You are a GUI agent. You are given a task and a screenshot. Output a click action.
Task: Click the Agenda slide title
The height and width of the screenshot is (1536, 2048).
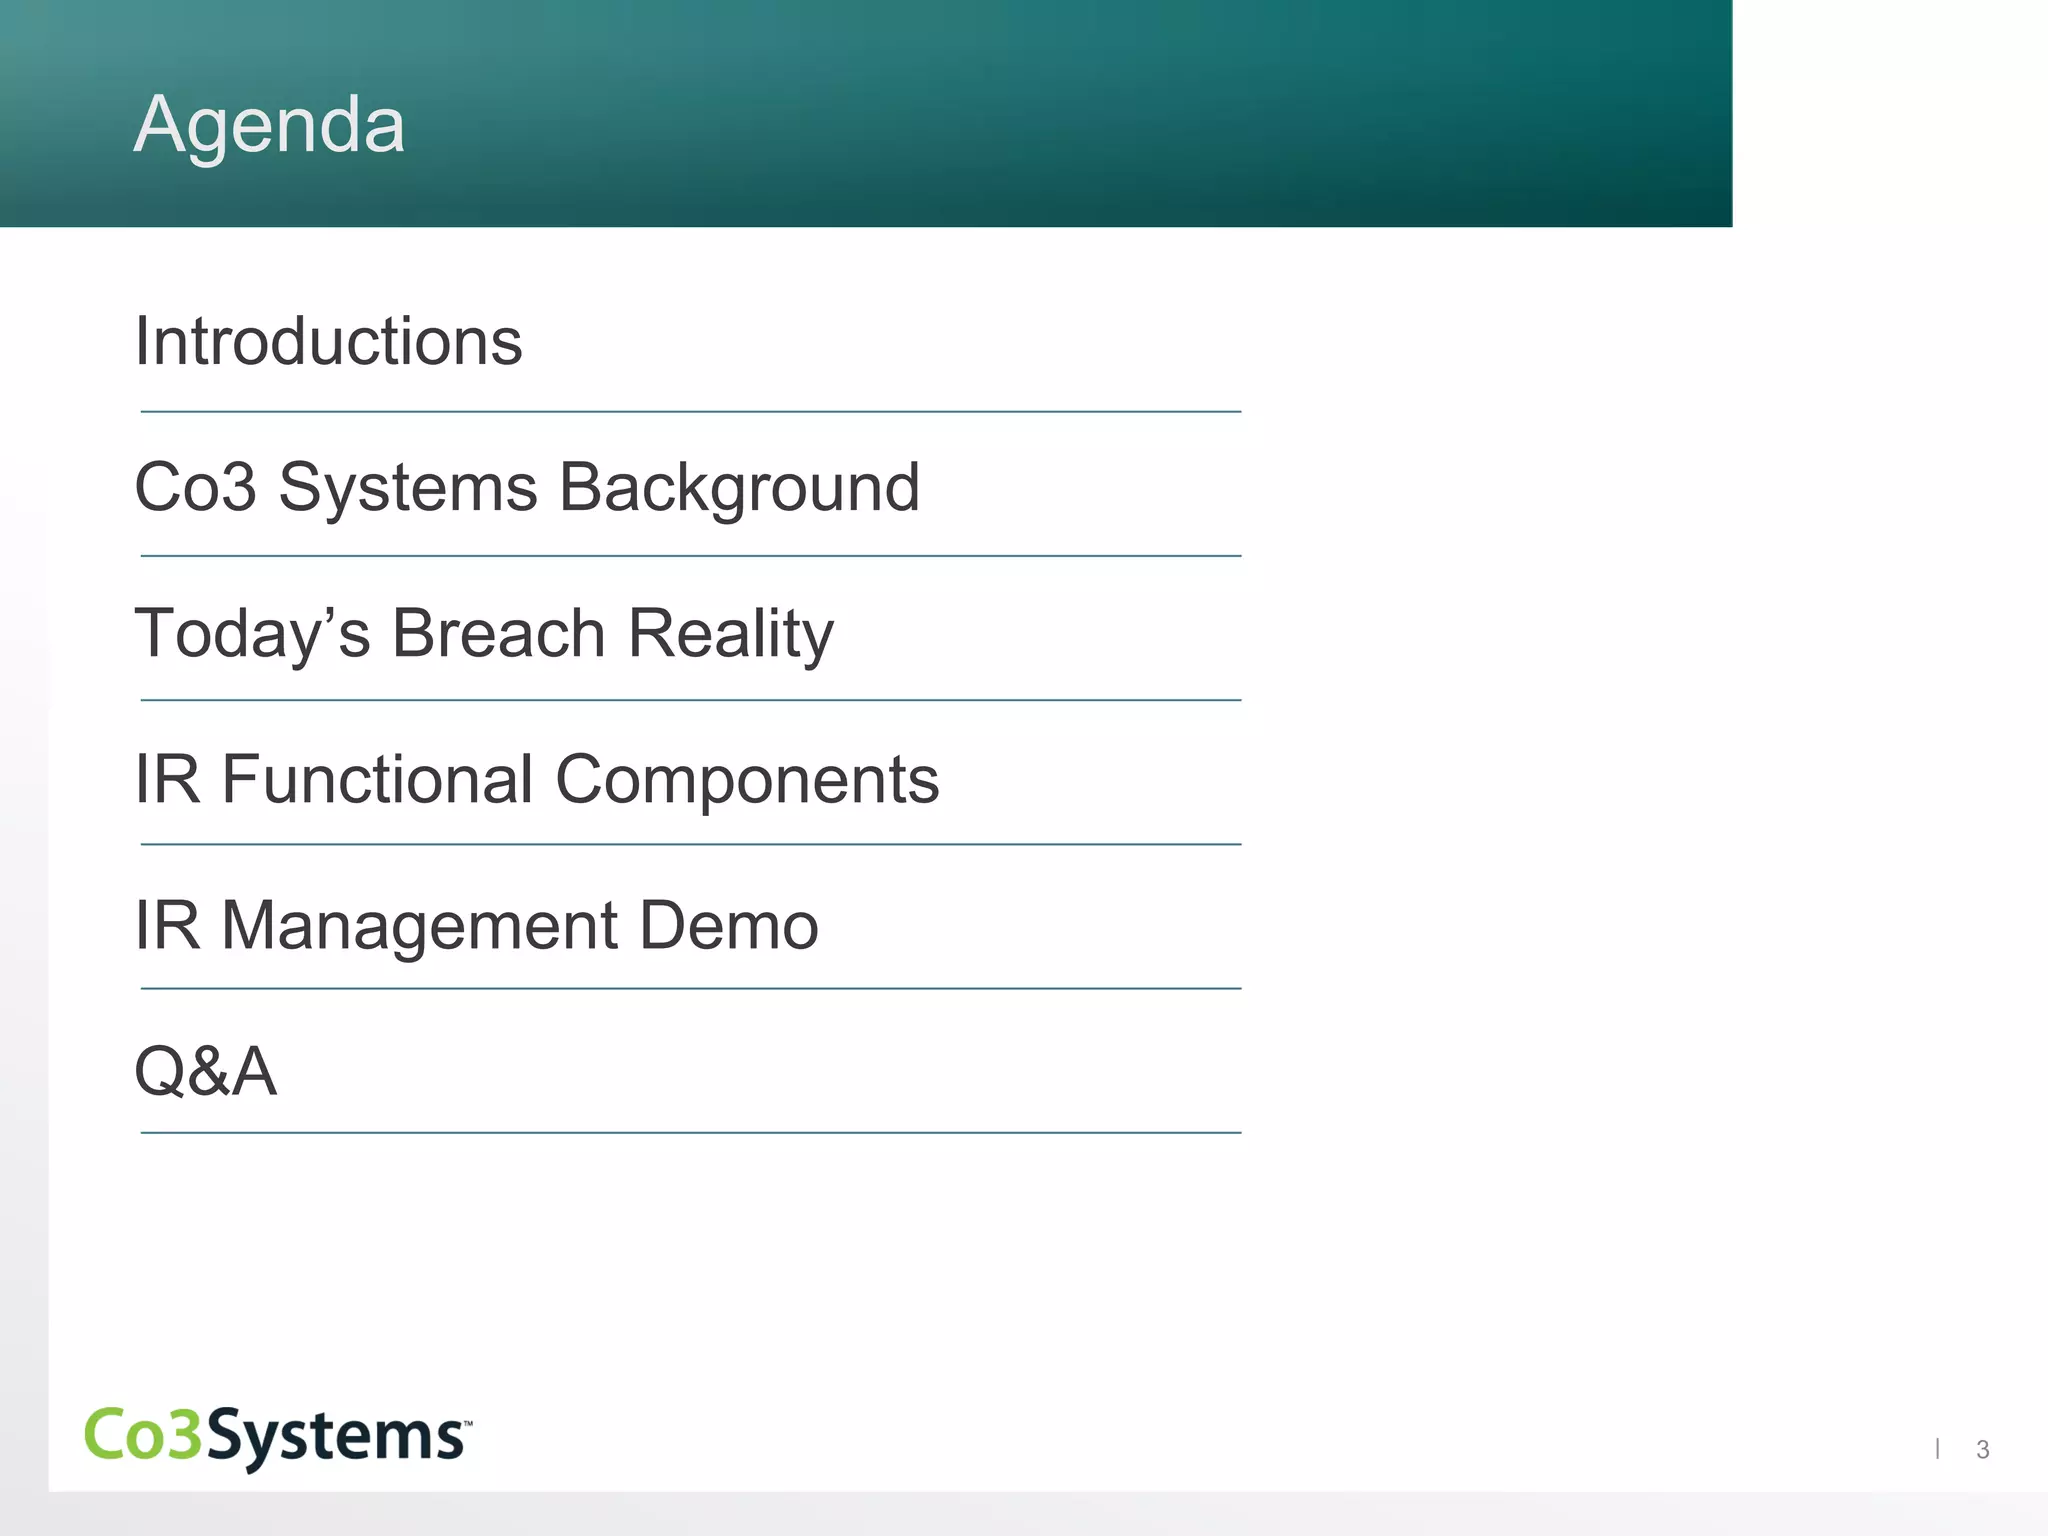[x=270, y=125]
